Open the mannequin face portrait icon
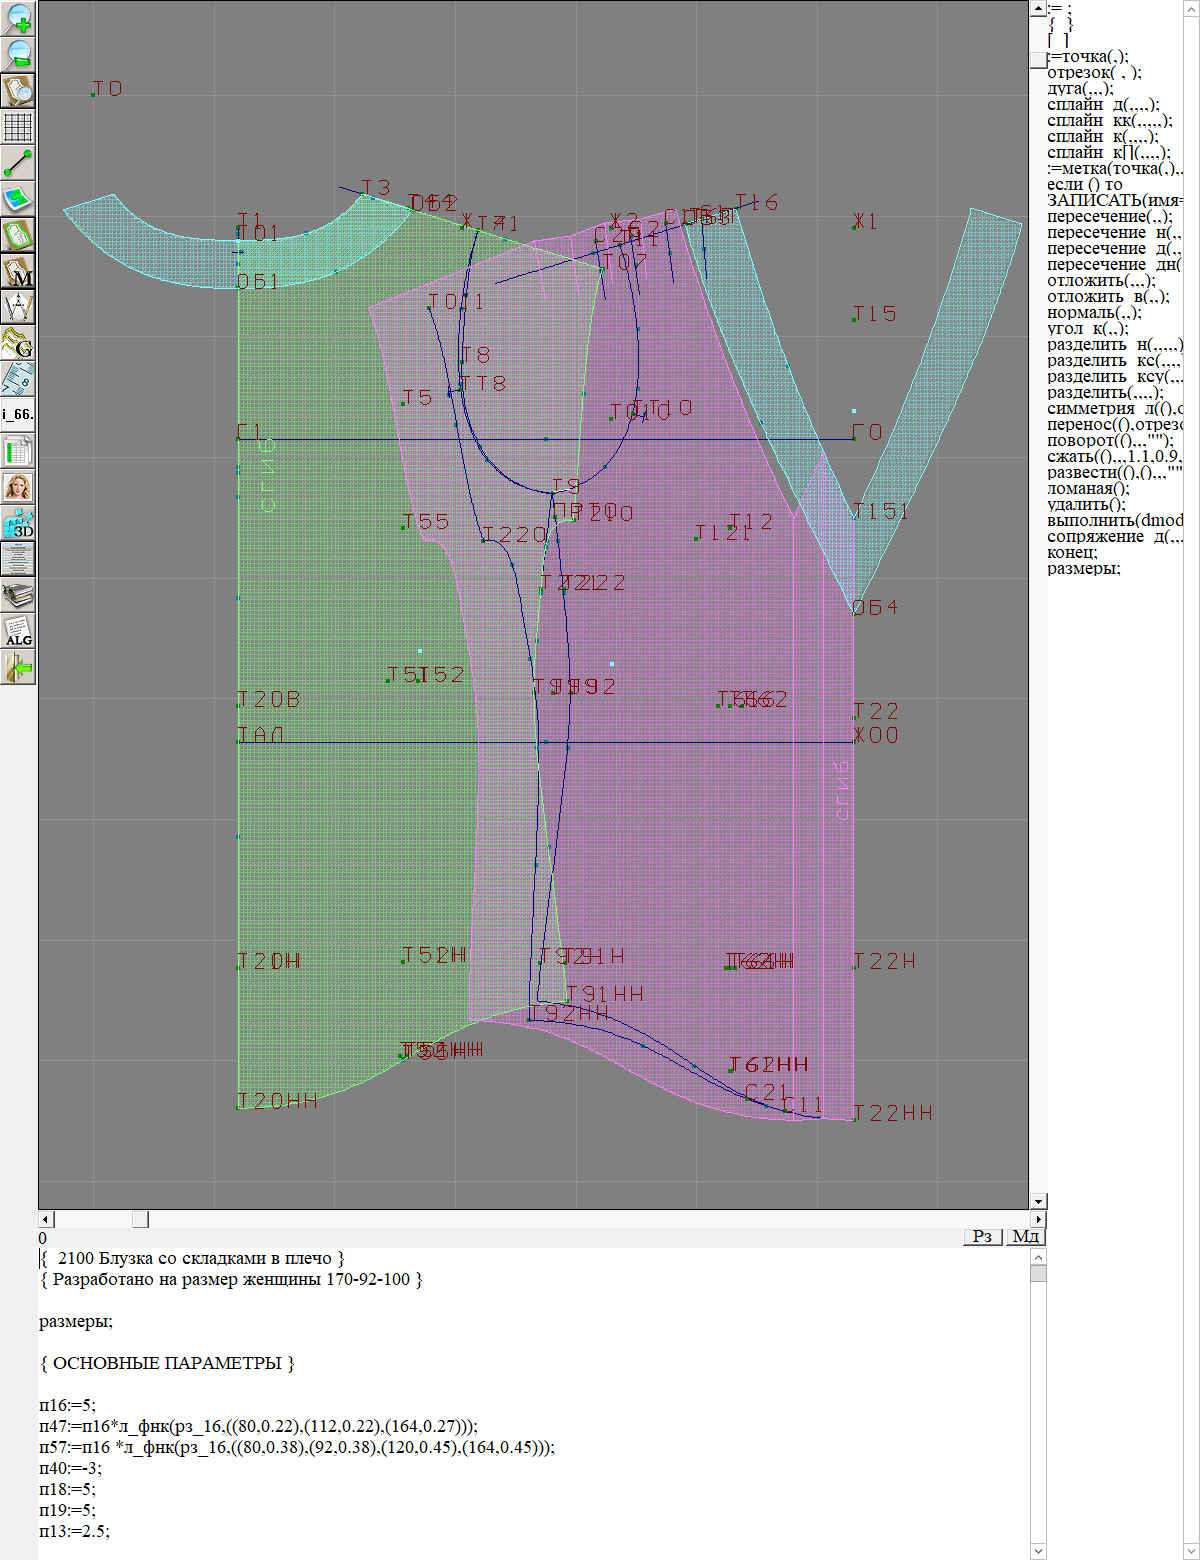 19,487
